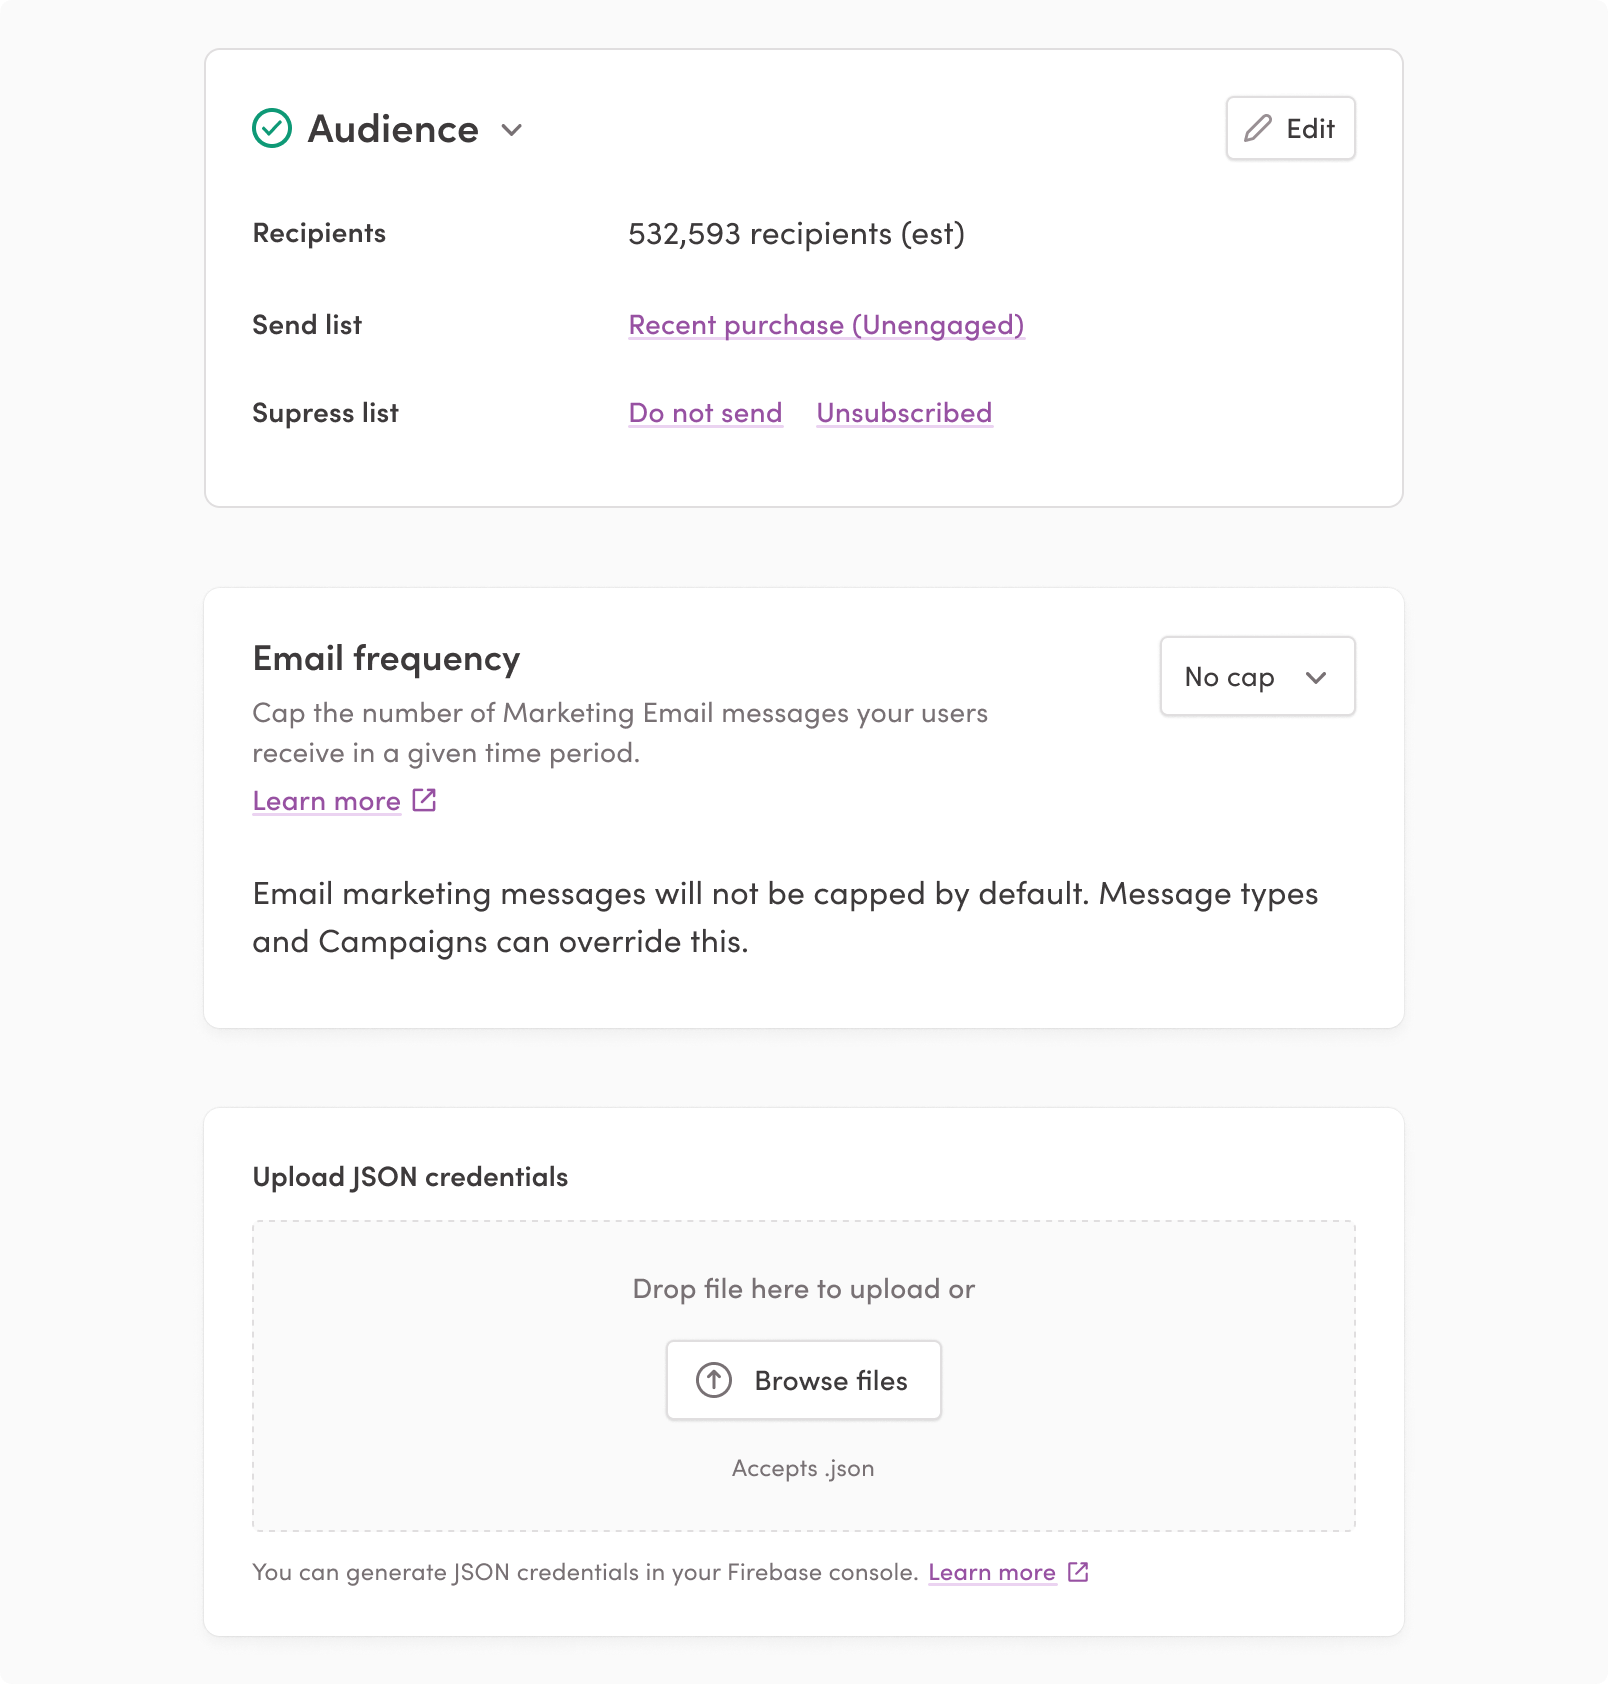Click the Accepts .json hint text

(x=803, y=1468)
